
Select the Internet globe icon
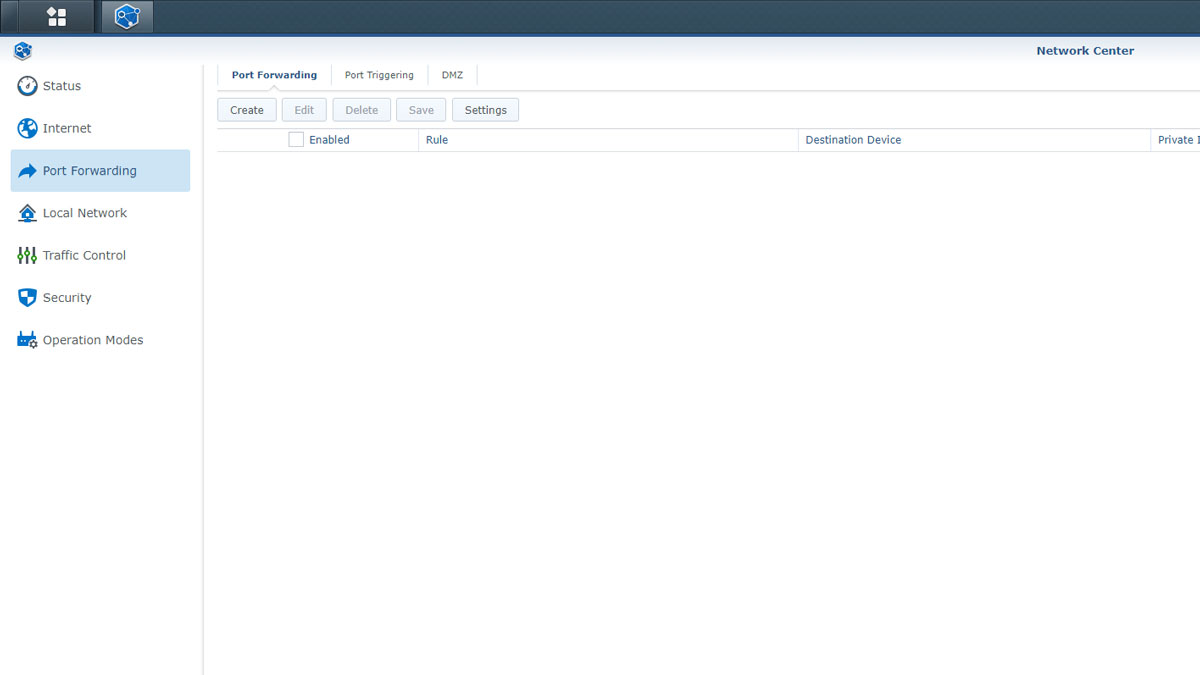[27, 128]
